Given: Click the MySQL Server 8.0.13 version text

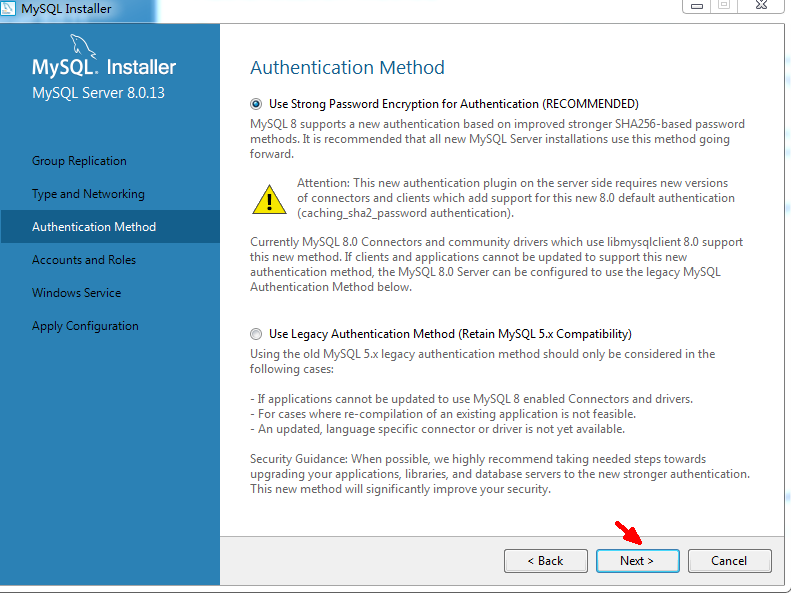Looking at the screenshot, I should (98, 93).
